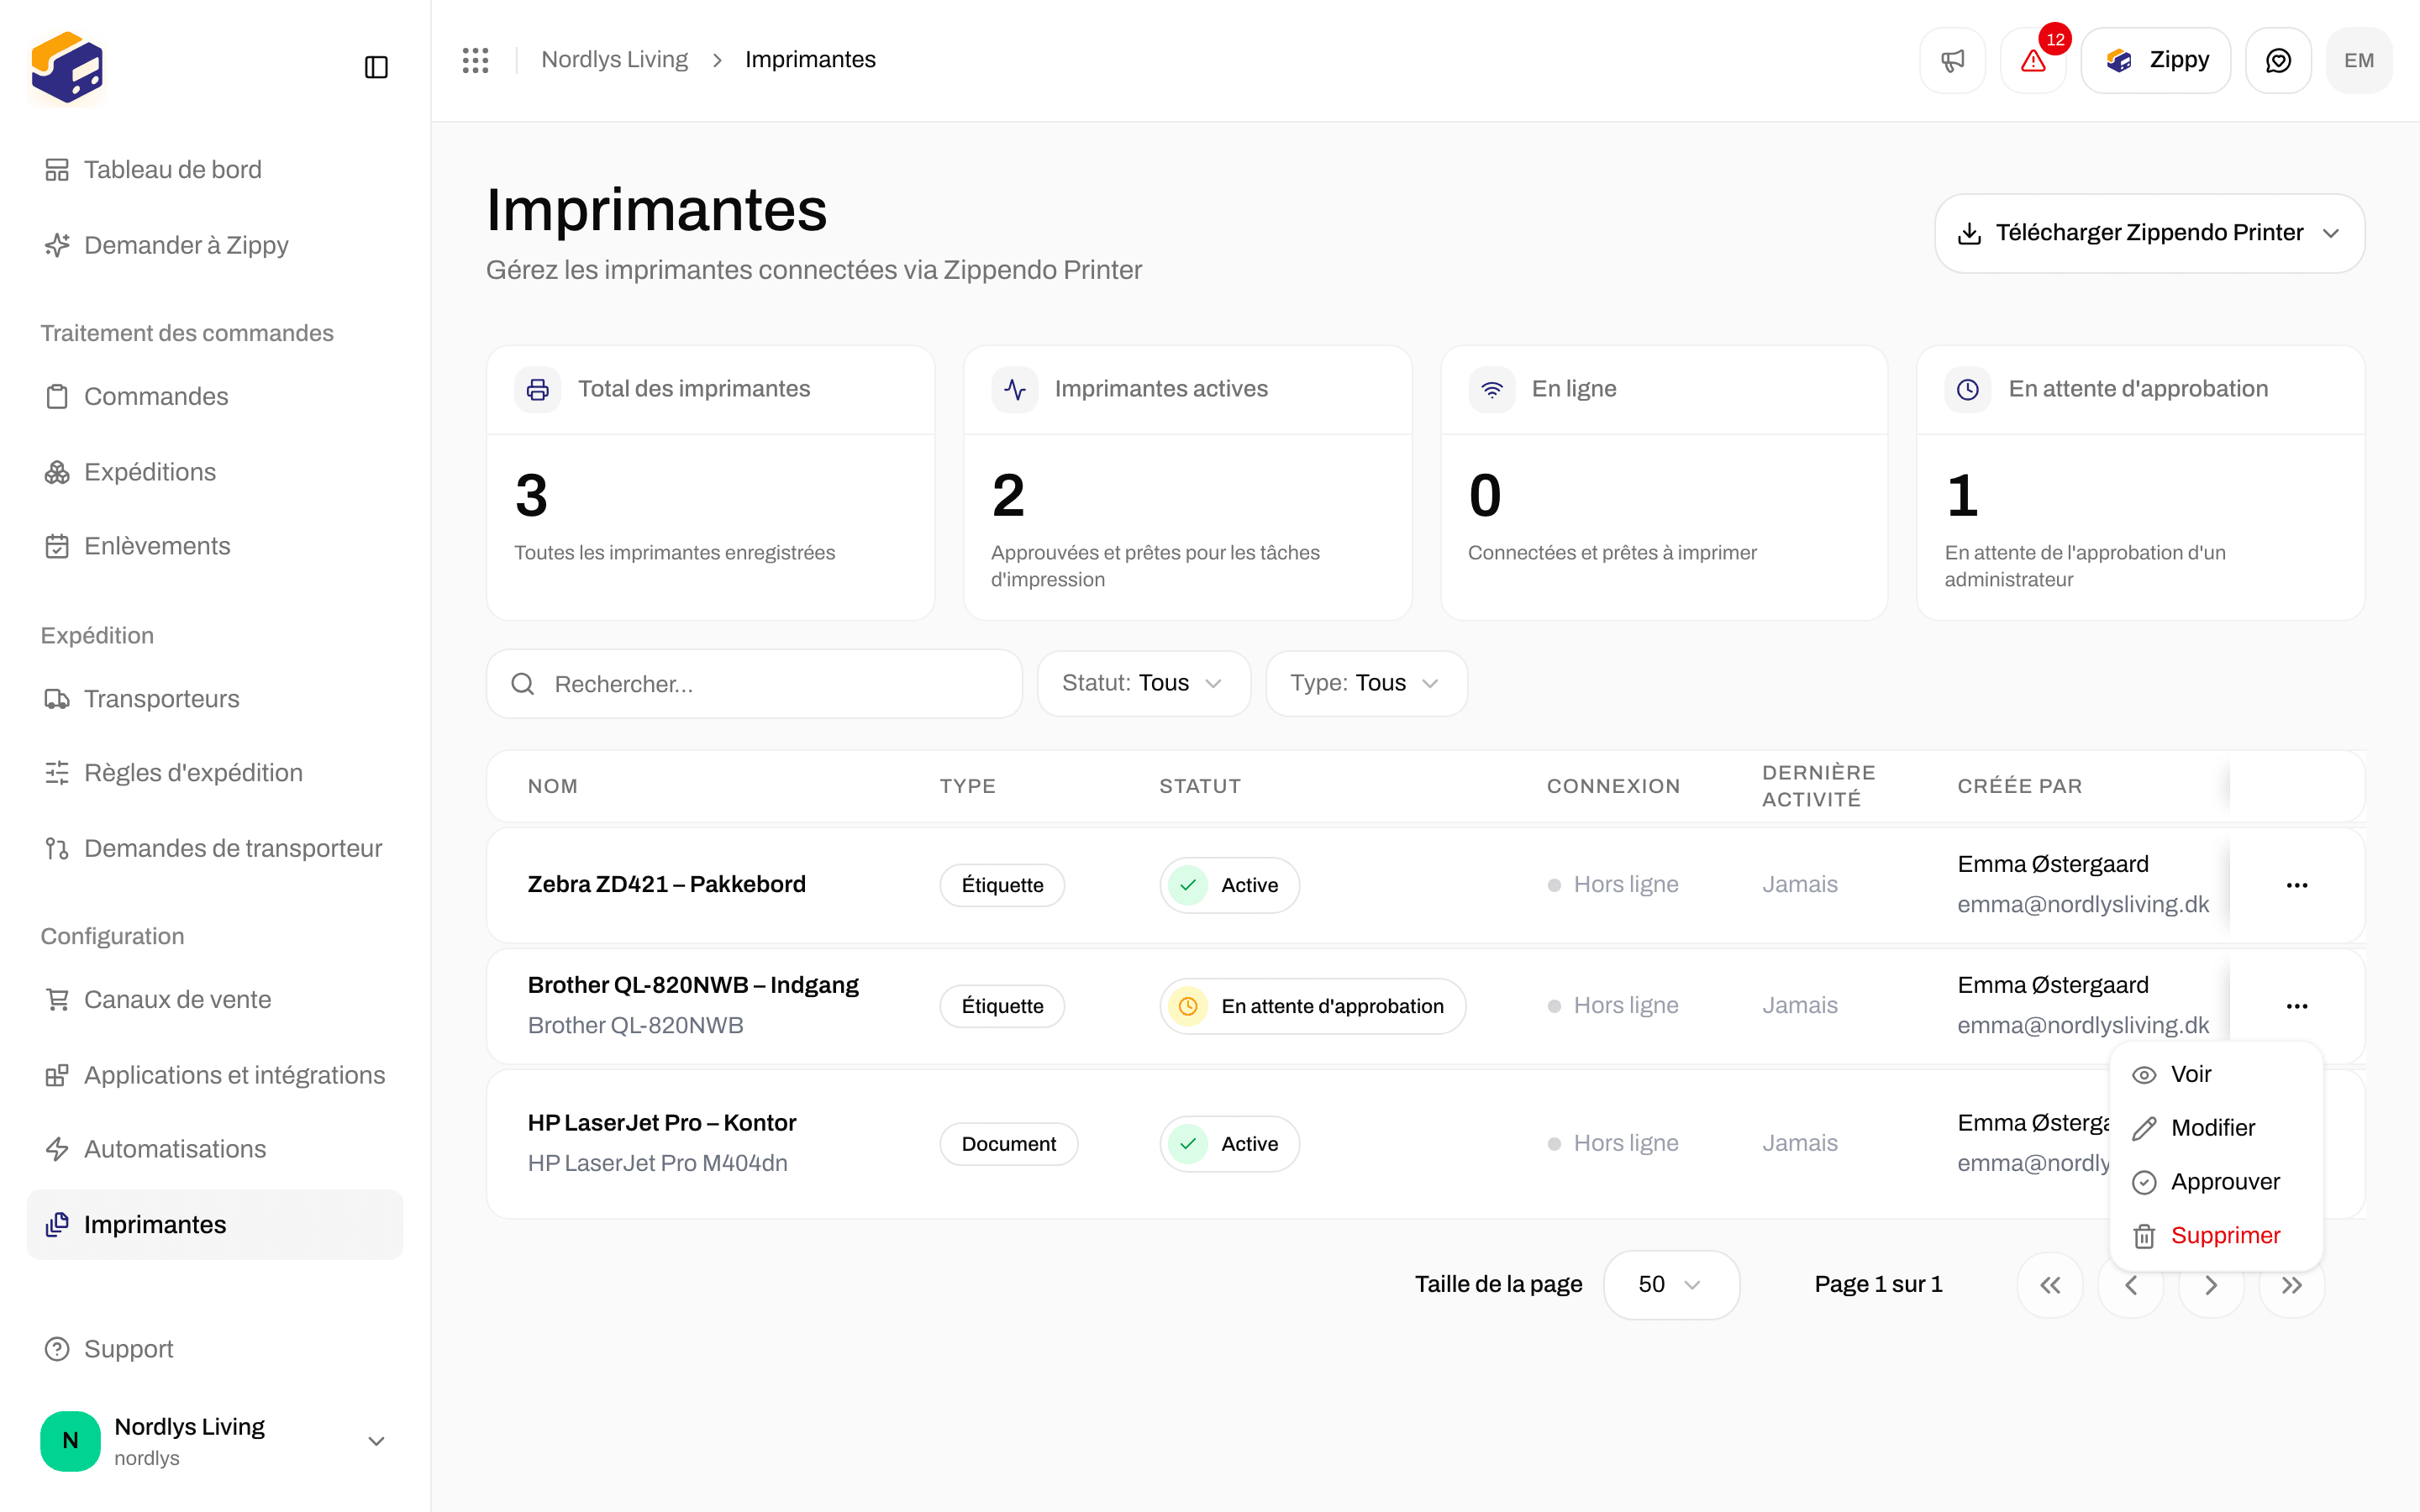Expand the Statut: Tous filter

[x=1144, y=683]
